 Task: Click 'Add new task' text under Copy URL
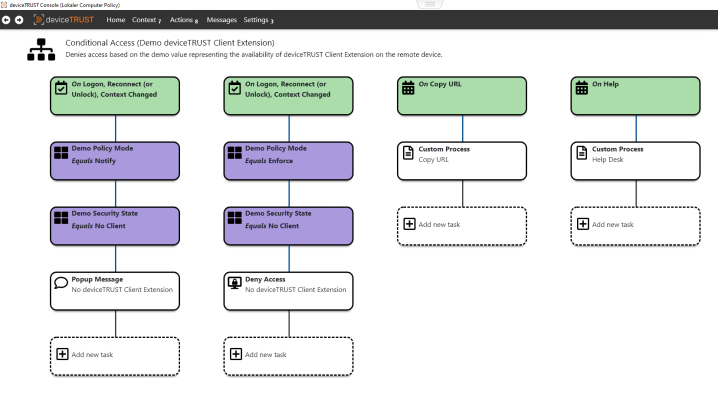[439, 225]
